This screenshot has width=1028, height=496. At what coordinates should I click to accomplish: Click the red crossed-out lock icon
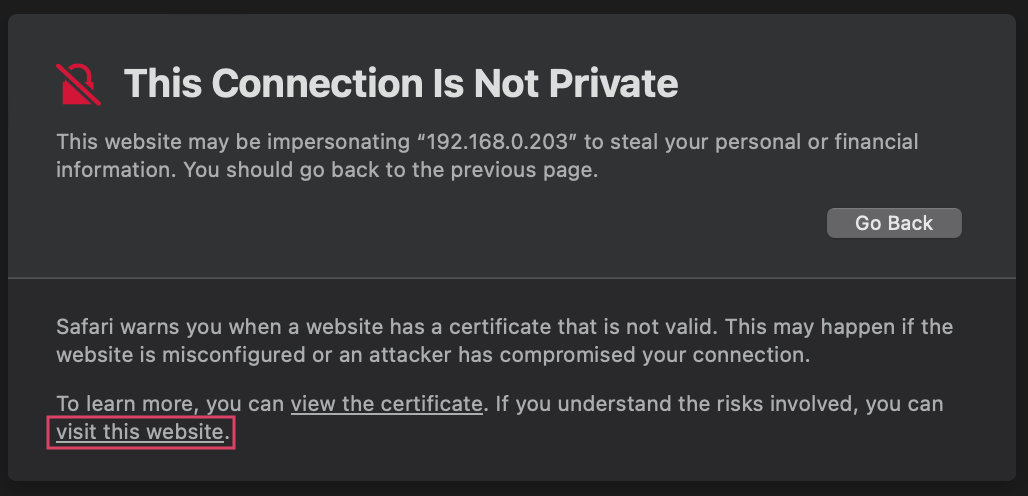tap(78, 84)
